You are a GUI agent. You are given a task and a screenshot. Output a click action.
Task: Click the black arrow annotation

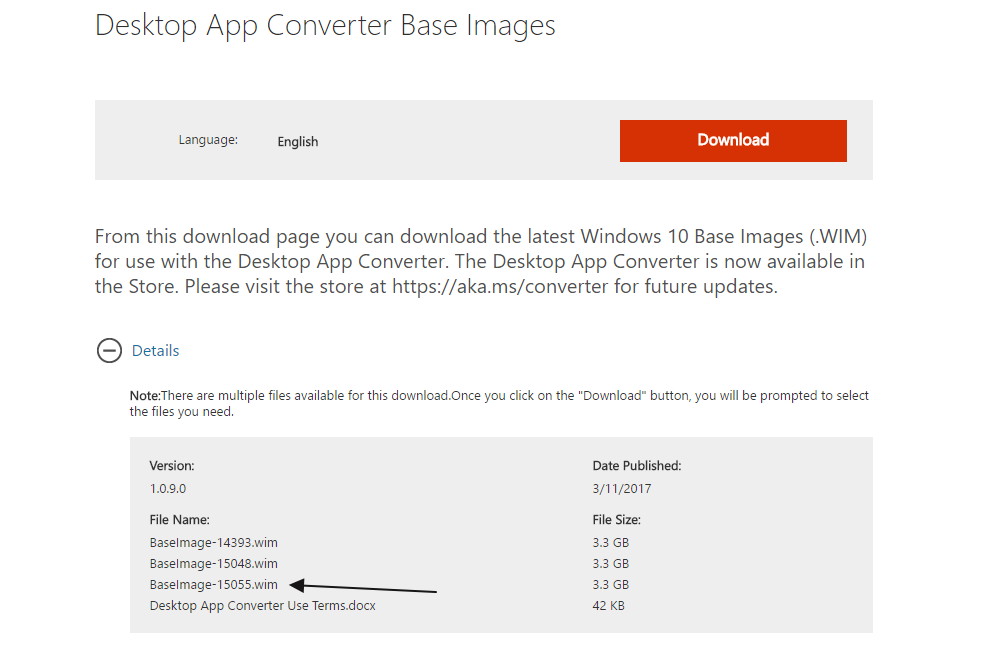(x=362, y=586)
